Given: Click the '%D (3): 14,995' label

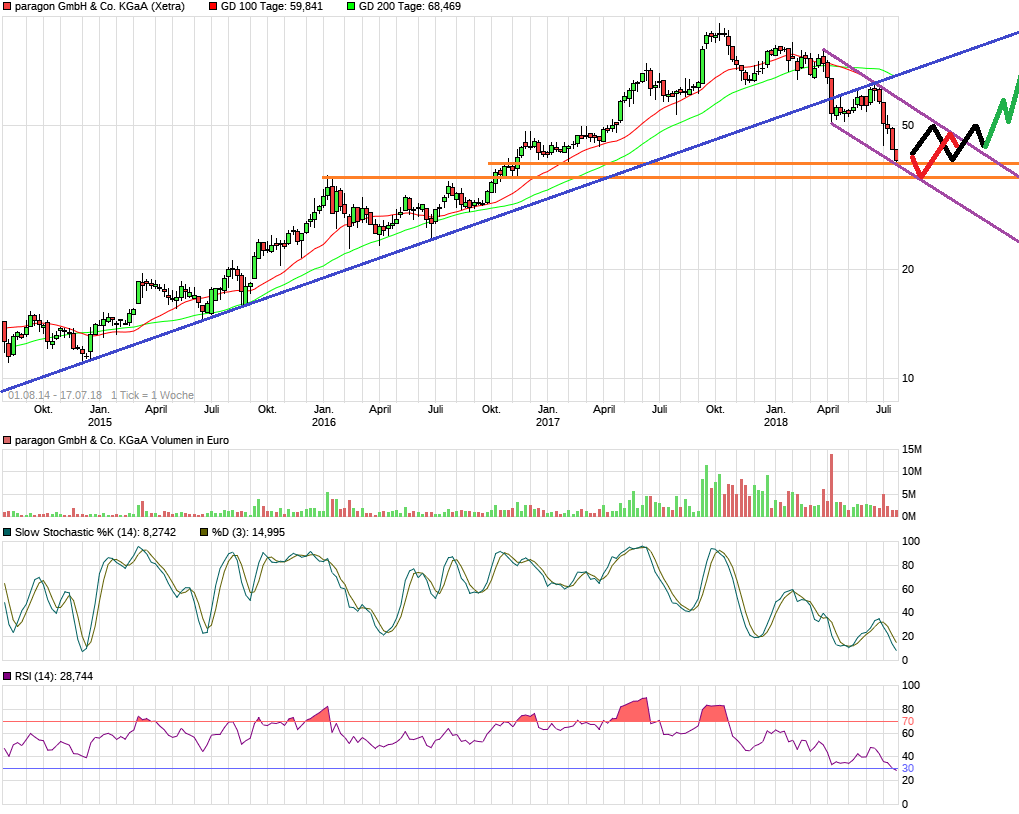Looking at the screenshot, I should point(248,532).
